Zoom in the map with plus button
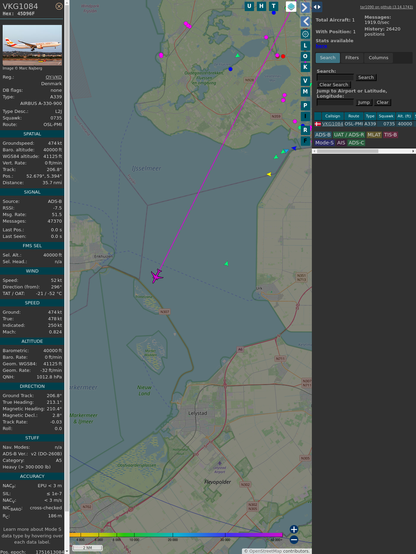The width and height of the screenshot is (416, 554). click(x=294, y=529)
